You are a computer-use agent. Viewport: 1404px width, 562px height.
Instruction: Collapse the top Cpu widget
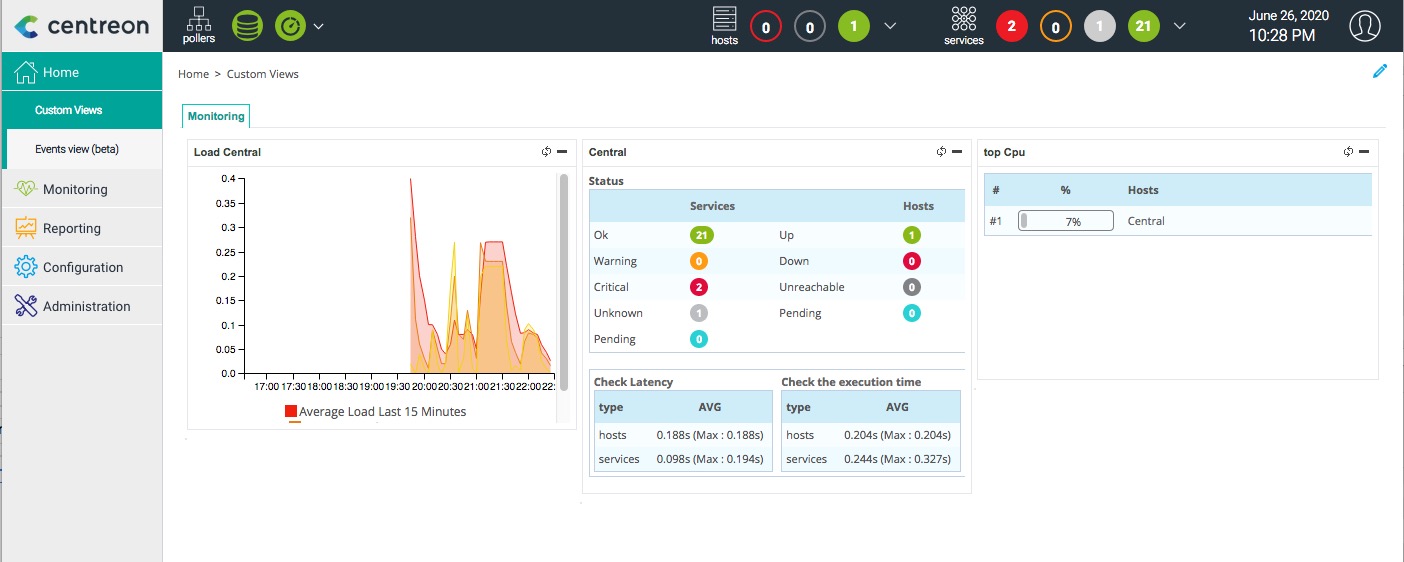click(1365, 152)
